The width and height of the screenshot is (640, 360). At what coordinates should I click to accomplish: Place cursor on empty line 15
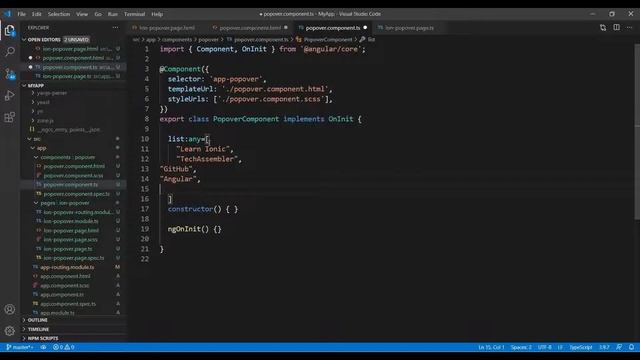(396, 189)
